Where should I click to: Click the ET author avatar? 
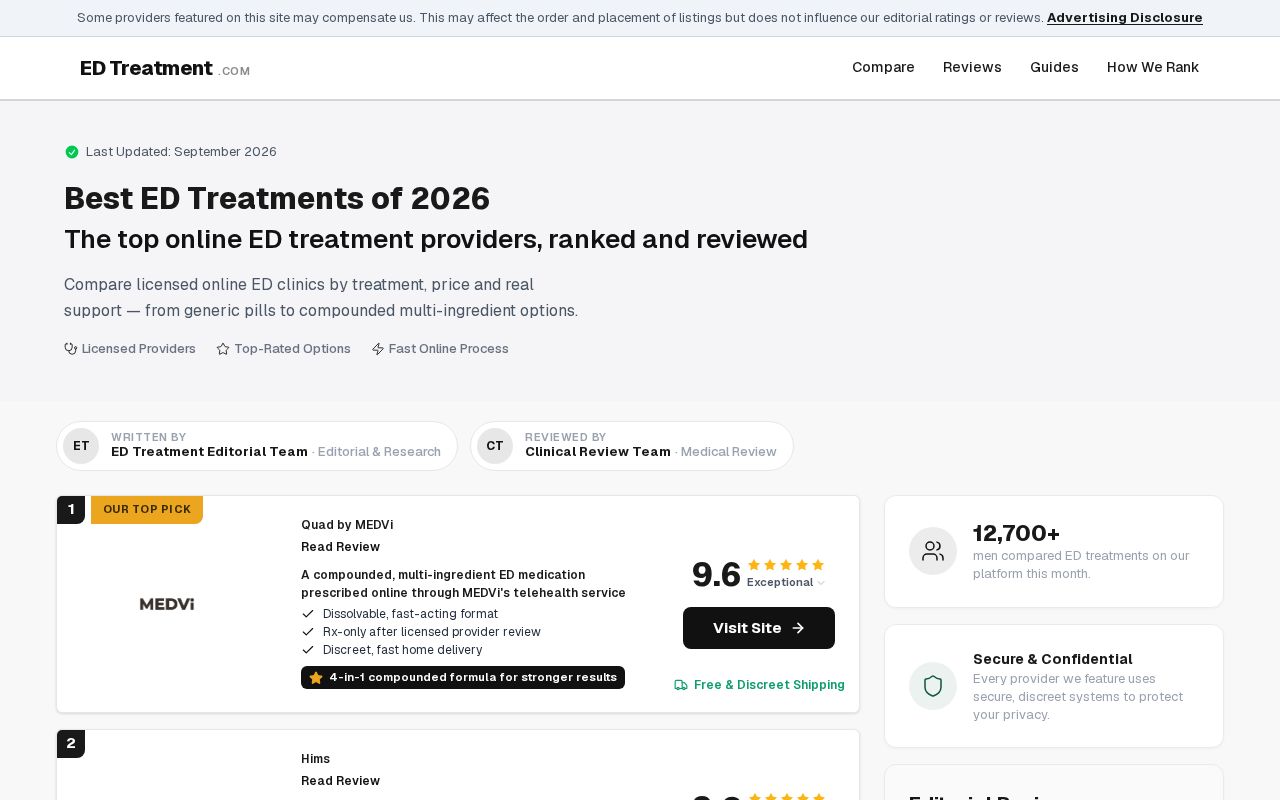(x=81, y=446)
